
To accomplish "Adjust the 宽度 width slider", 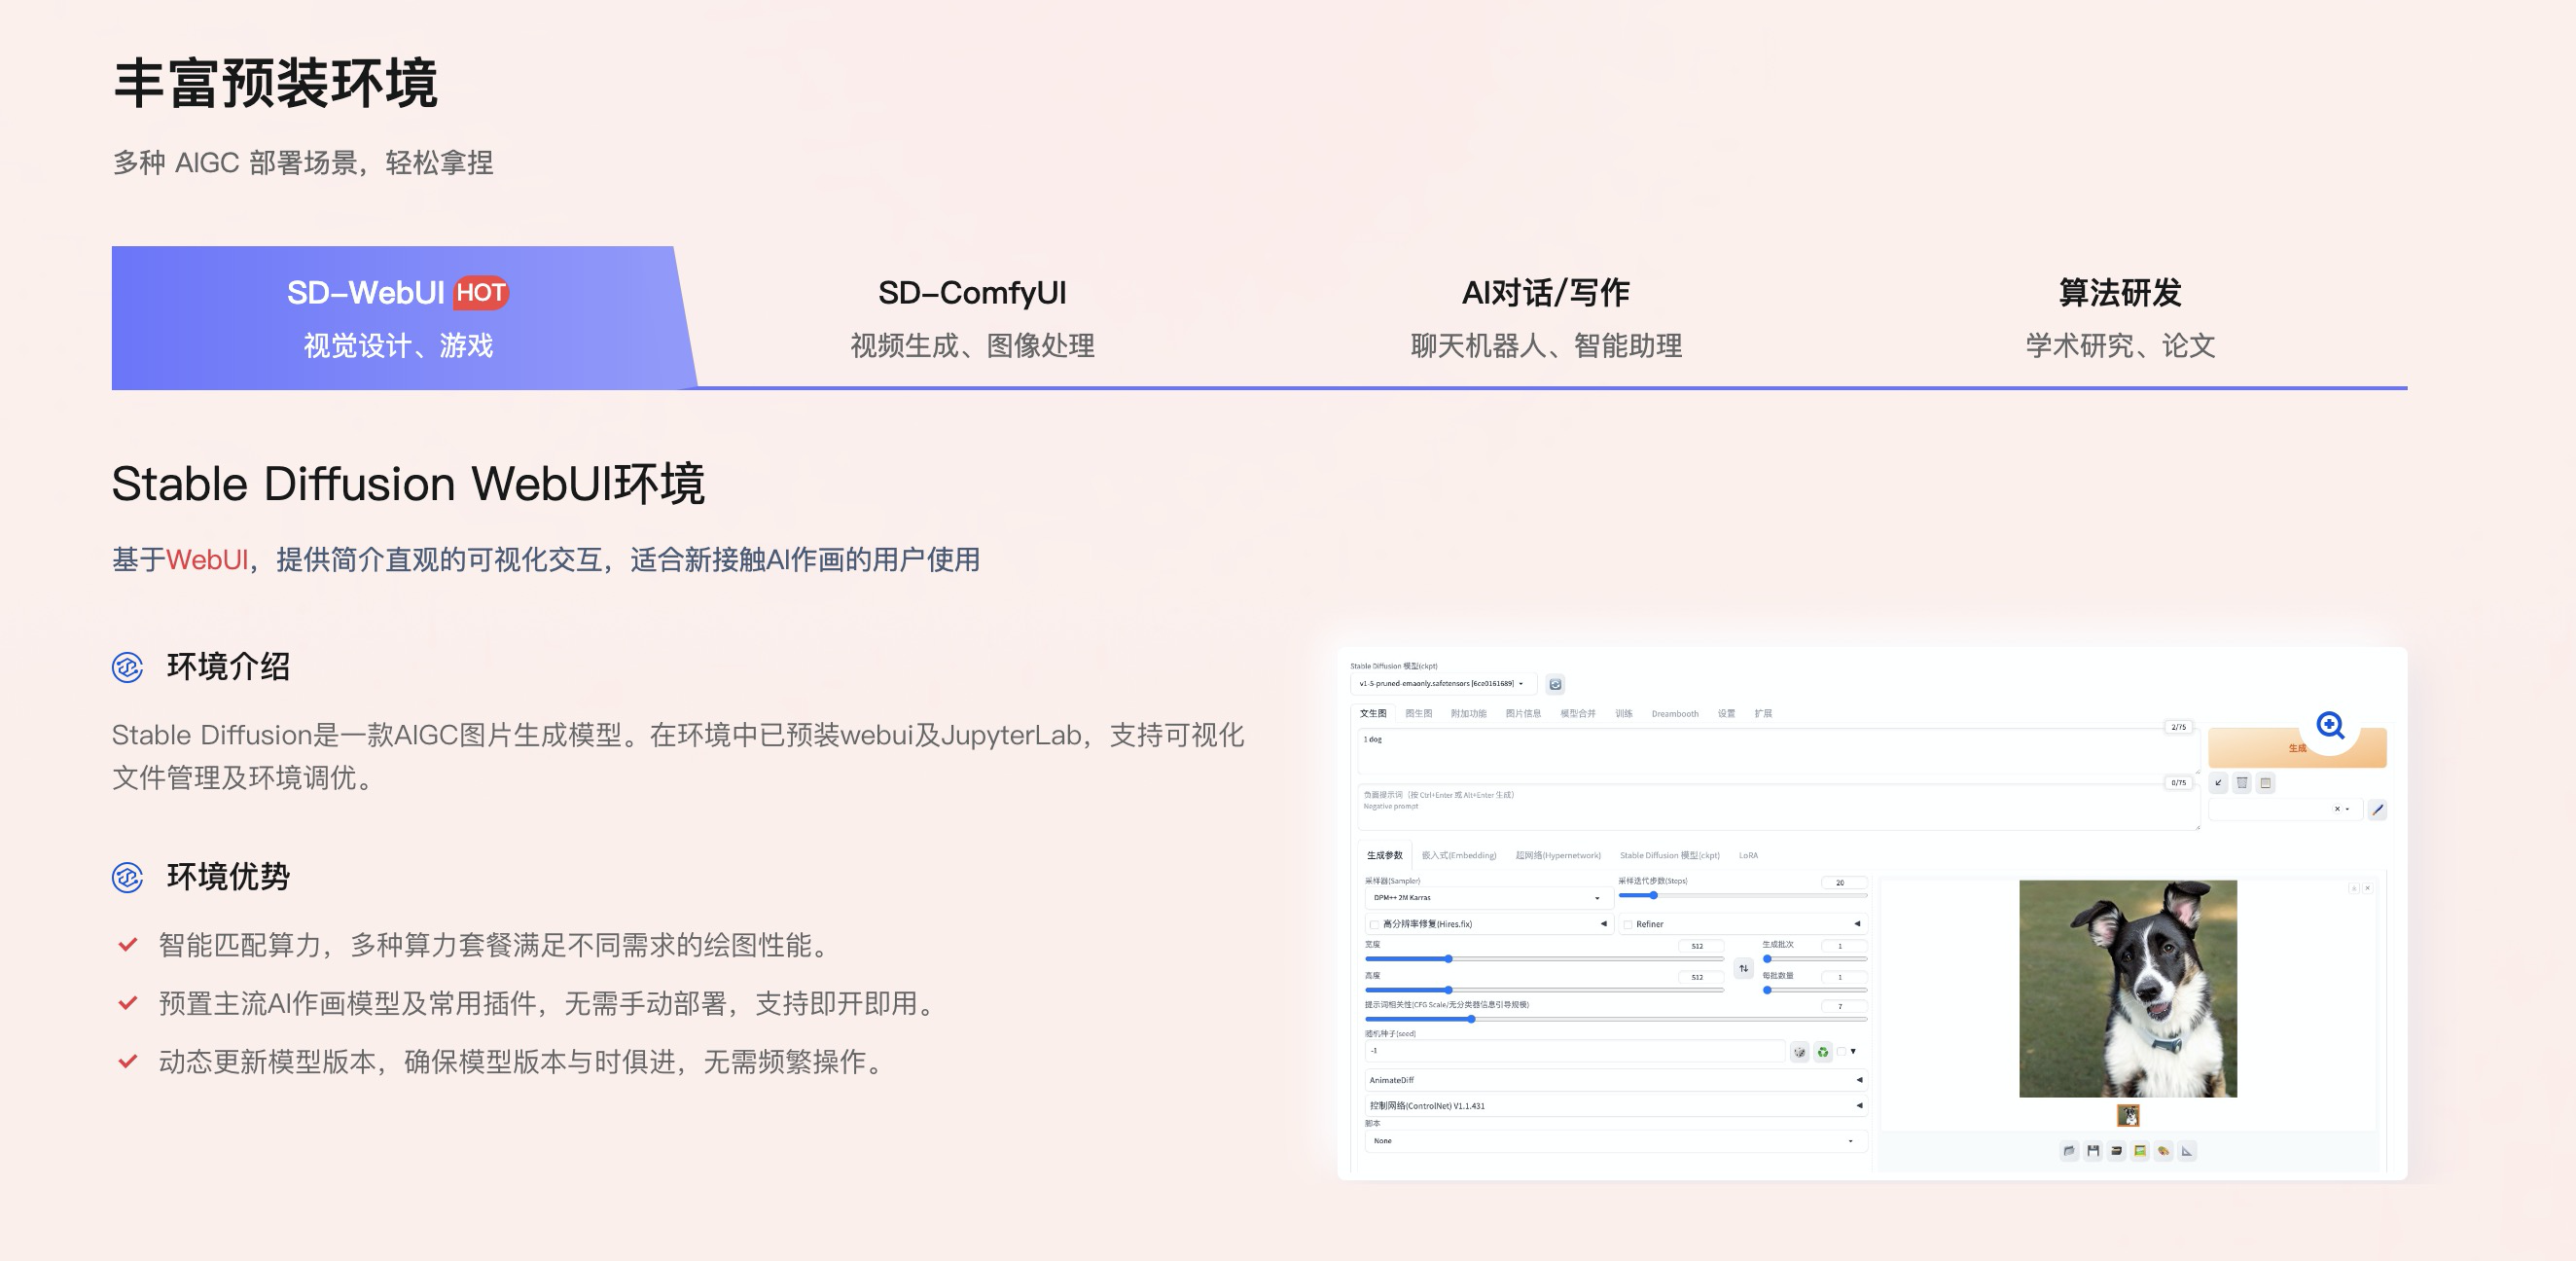I will click(1544, 959).
